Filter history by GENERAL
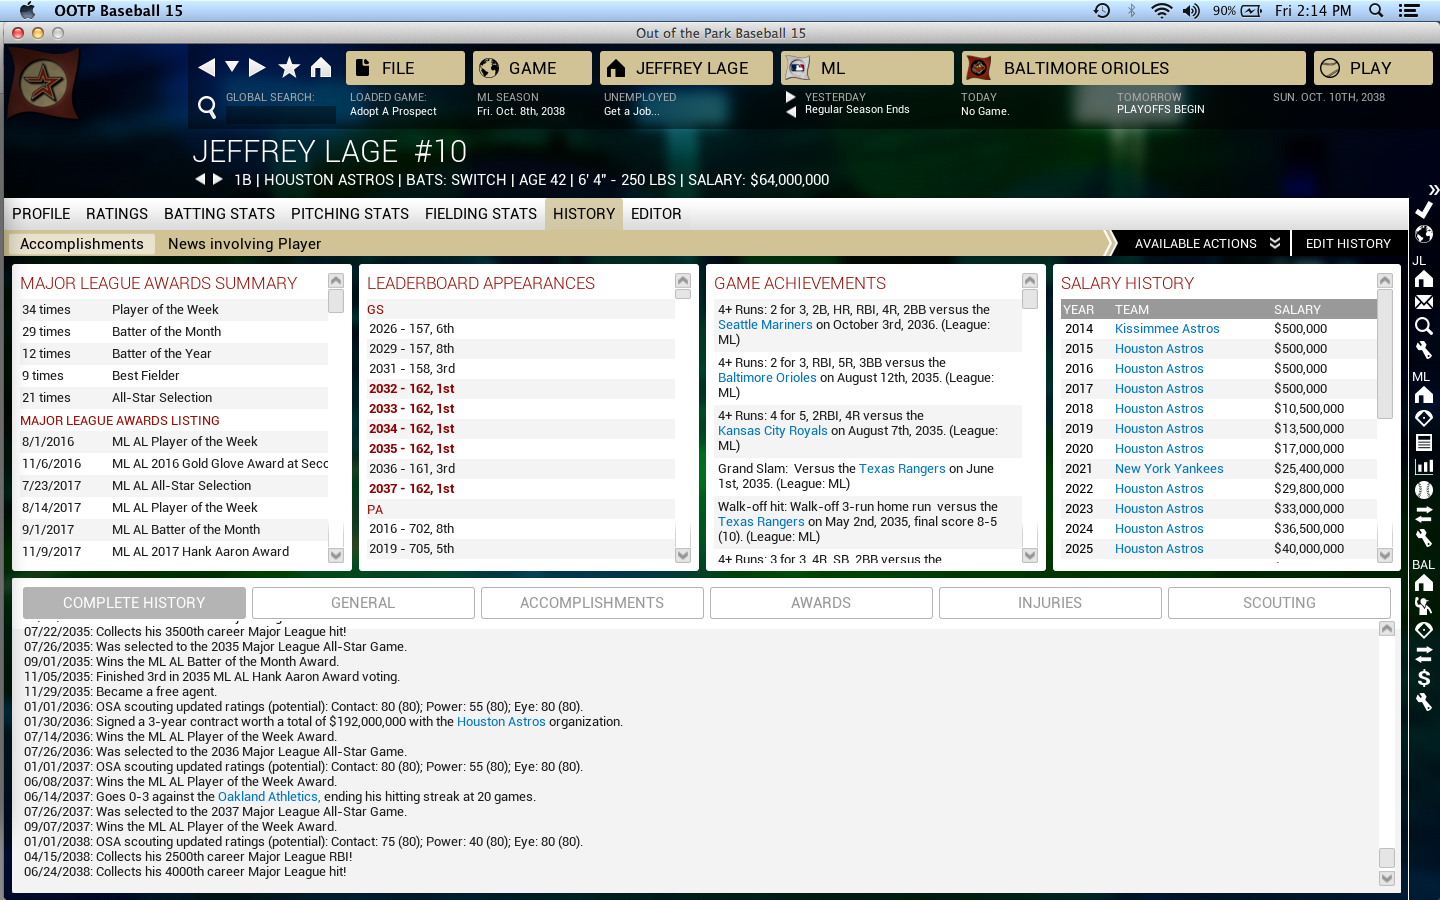Screen dimensions: 1440x900 363,603
